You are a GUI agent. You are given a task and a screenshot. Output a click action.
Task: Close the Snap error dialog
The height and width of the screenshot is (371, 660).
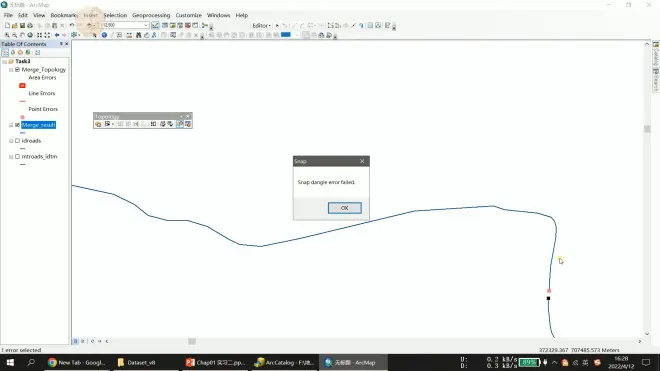(362, 161)
